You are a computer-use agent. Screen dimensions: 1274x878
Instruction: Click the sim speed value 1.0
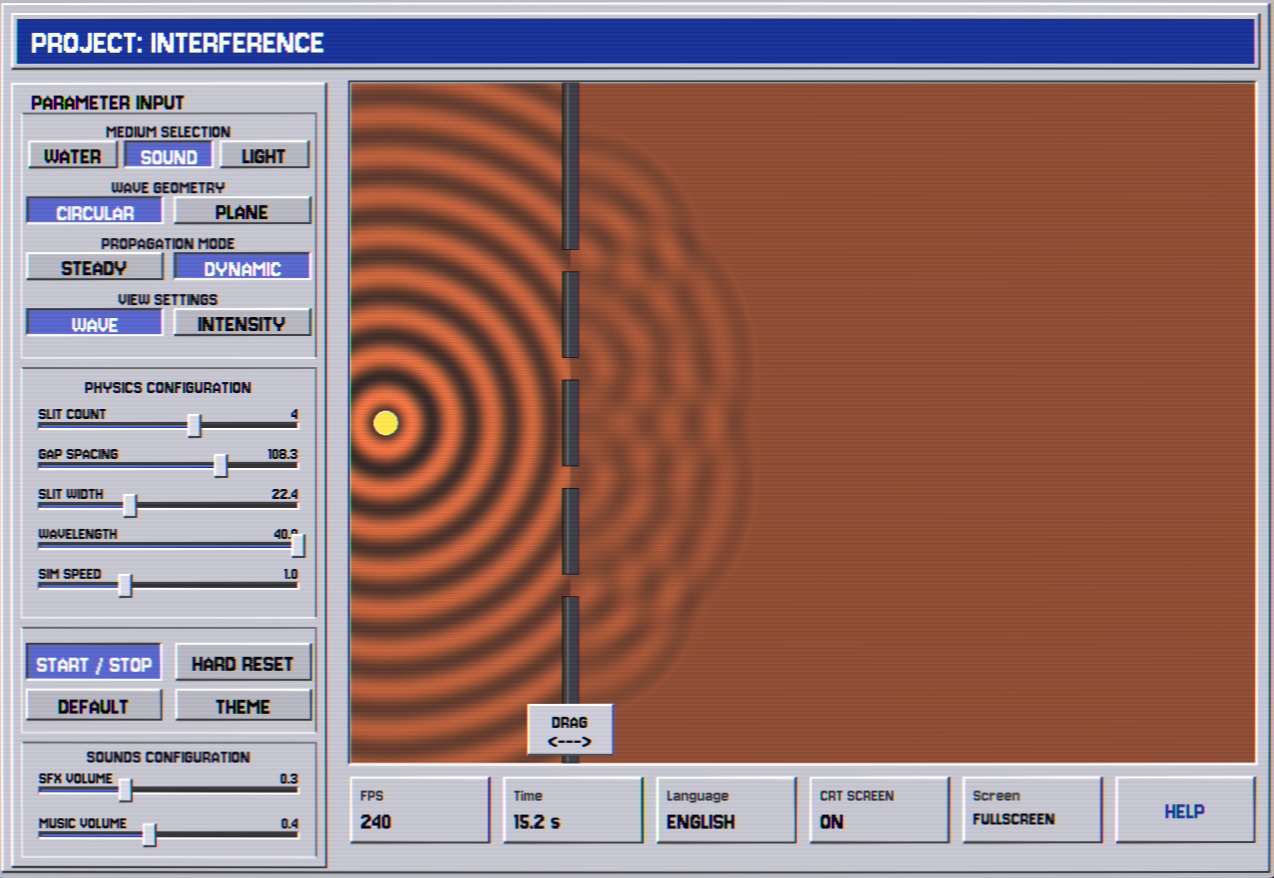290,574
